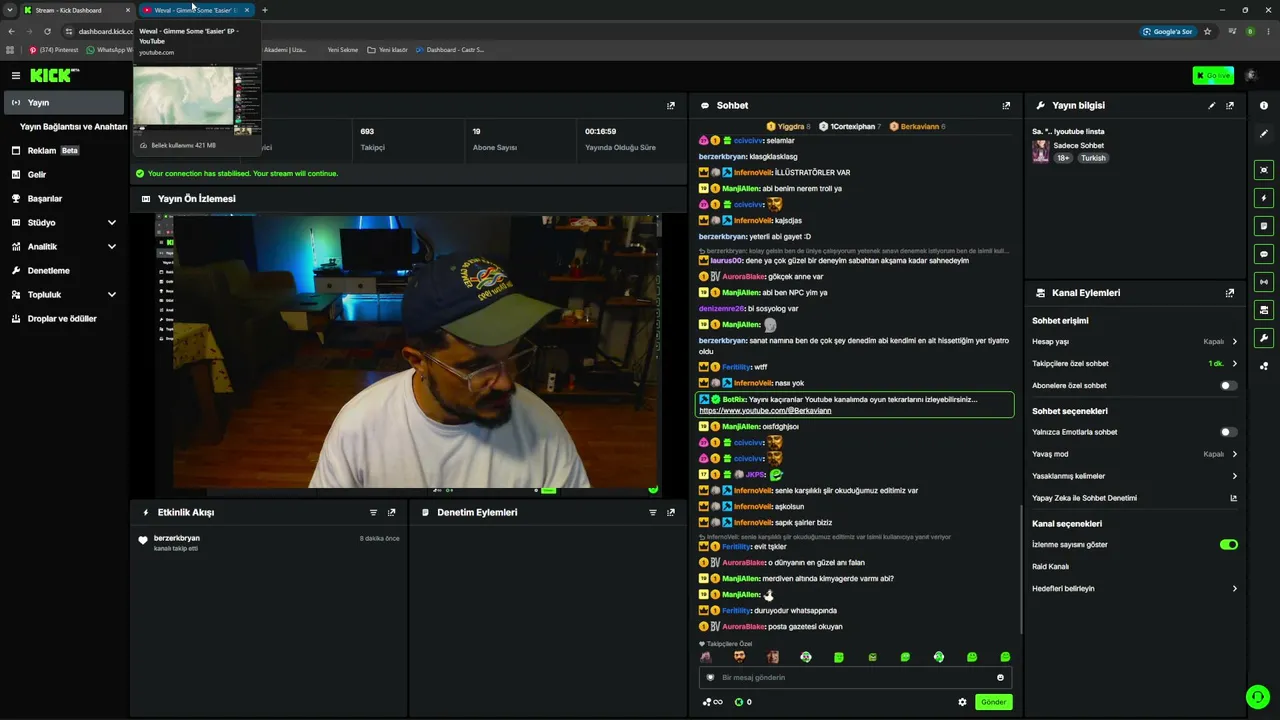This screenshot has width=1280, height=720.
Task: Open chat settings gear next to Gönder
Action: click(x=962, y=702)
